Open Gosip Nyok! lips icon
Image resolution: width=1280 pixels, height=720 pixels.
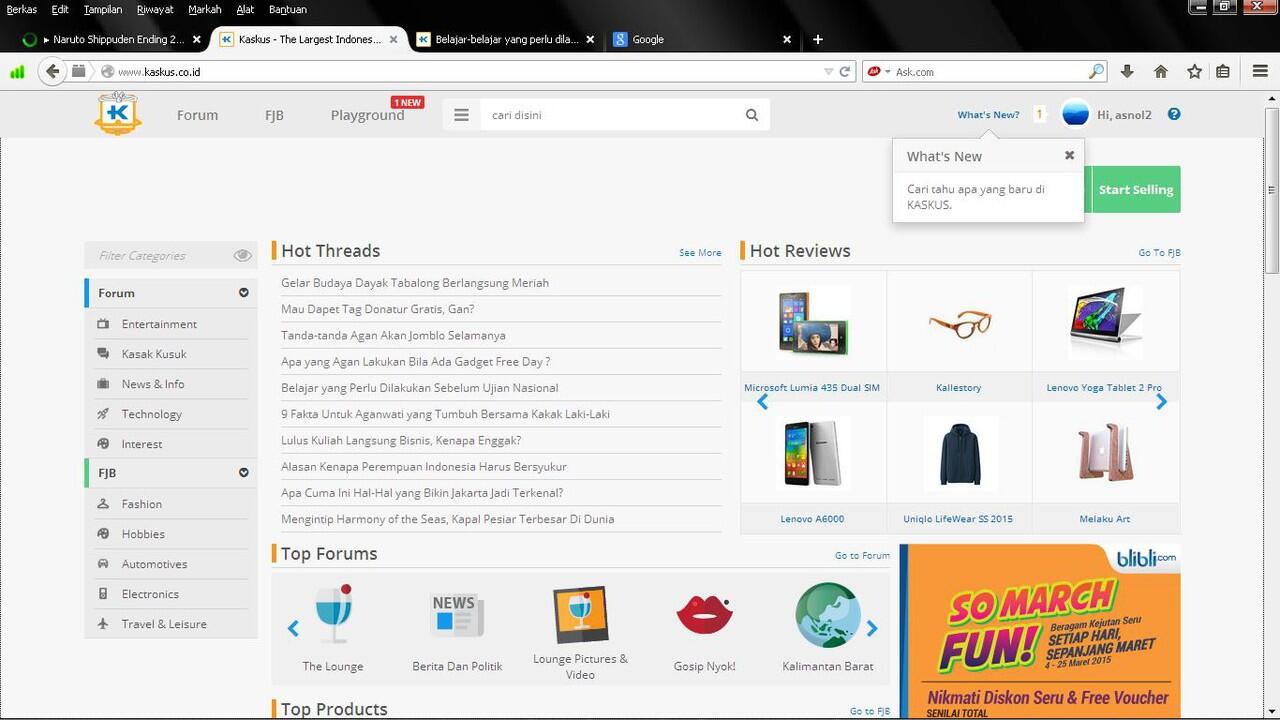pyautogui.click(x=704, y=614)
